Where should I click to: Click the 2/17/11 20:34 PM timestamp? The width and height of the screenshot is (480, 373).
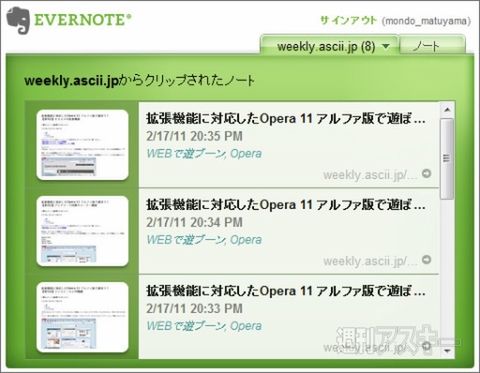click(194, 222)
